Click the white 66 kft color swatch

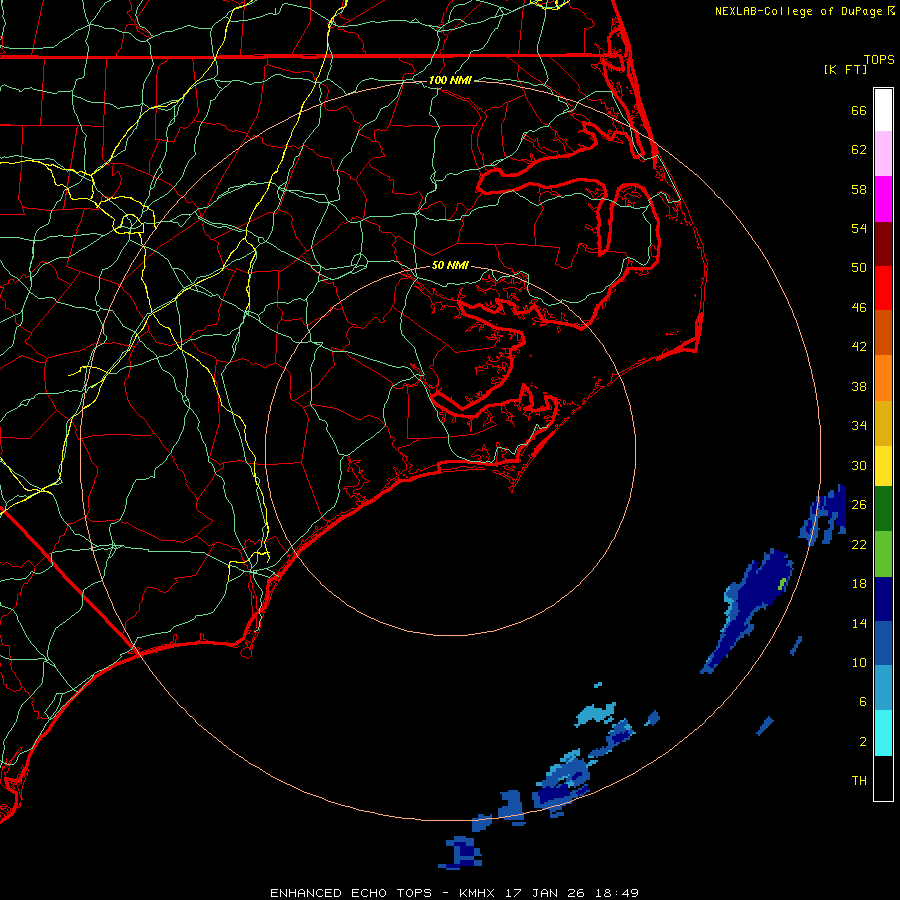pos(883,110)
